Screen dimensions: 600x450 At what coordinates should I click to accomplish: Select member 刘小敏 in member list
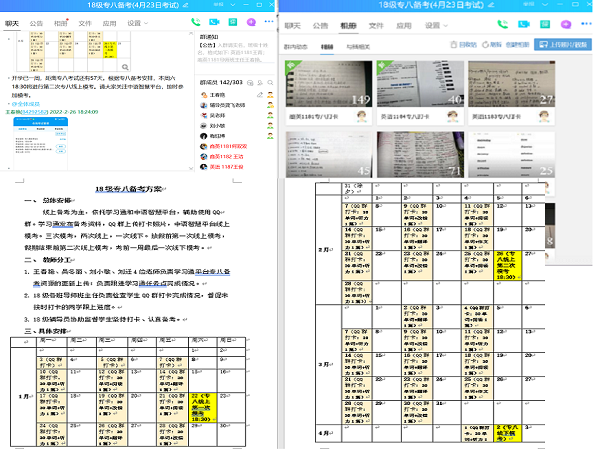point(217,126)
